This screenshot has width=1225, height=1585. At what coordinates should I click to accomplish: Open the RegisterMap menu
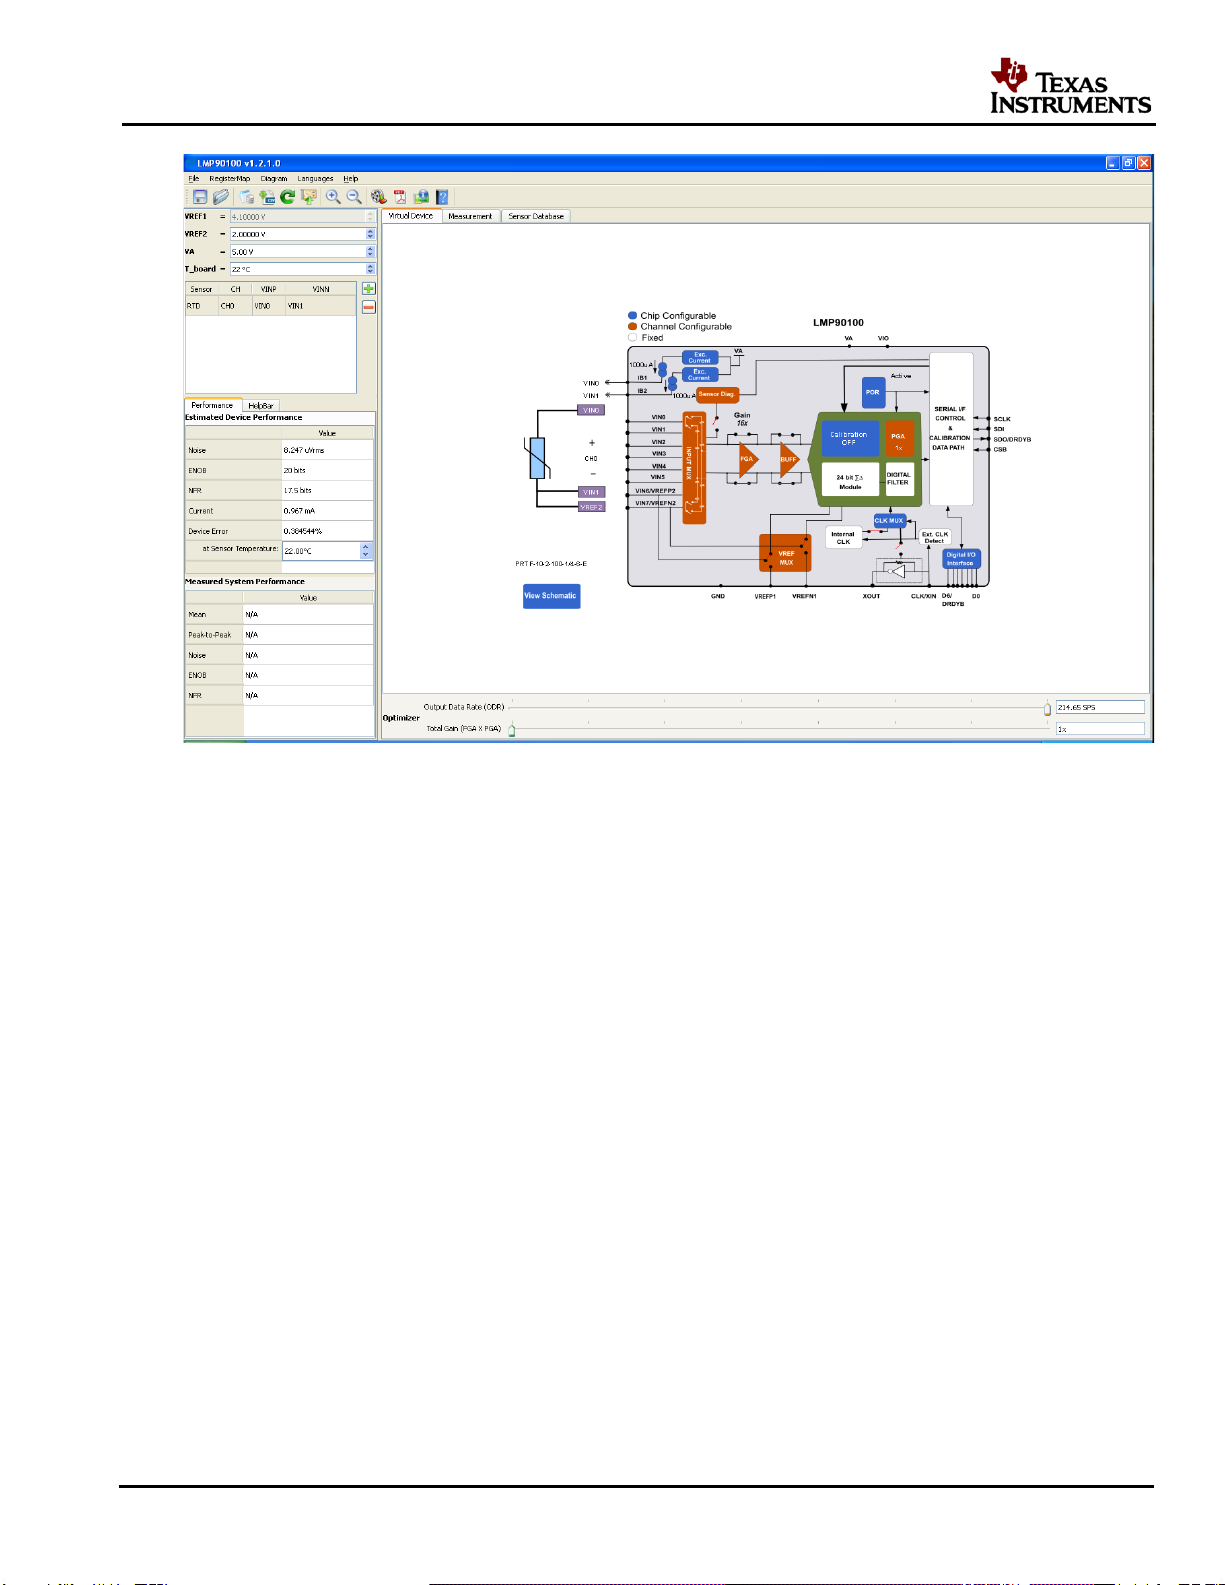click(x=230, y=178)
